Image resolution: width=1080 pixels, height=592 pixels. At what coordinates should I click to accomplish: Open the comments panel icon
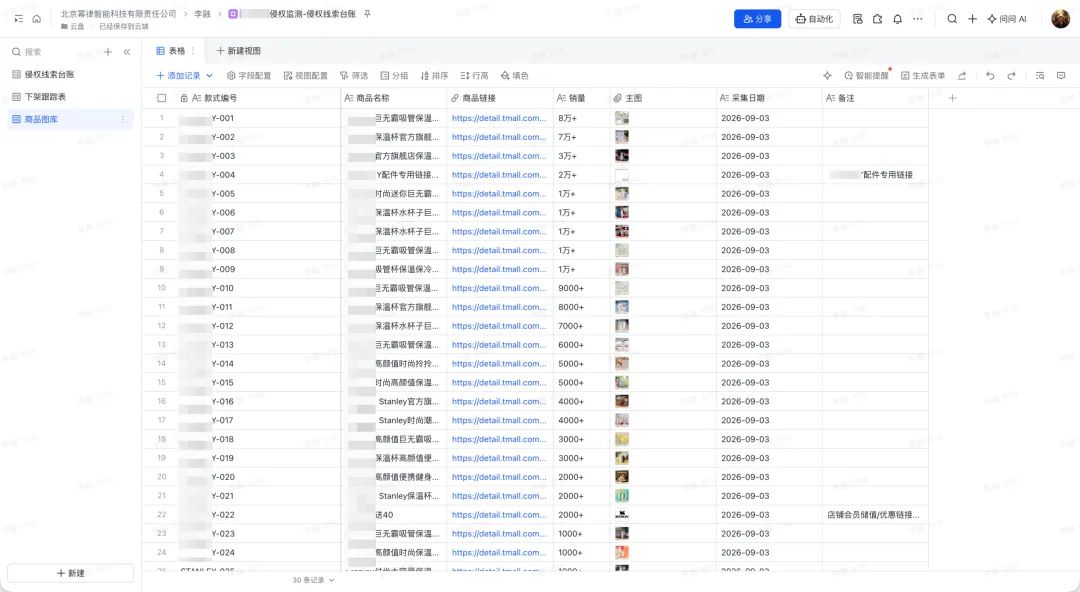click(1061, 76)
